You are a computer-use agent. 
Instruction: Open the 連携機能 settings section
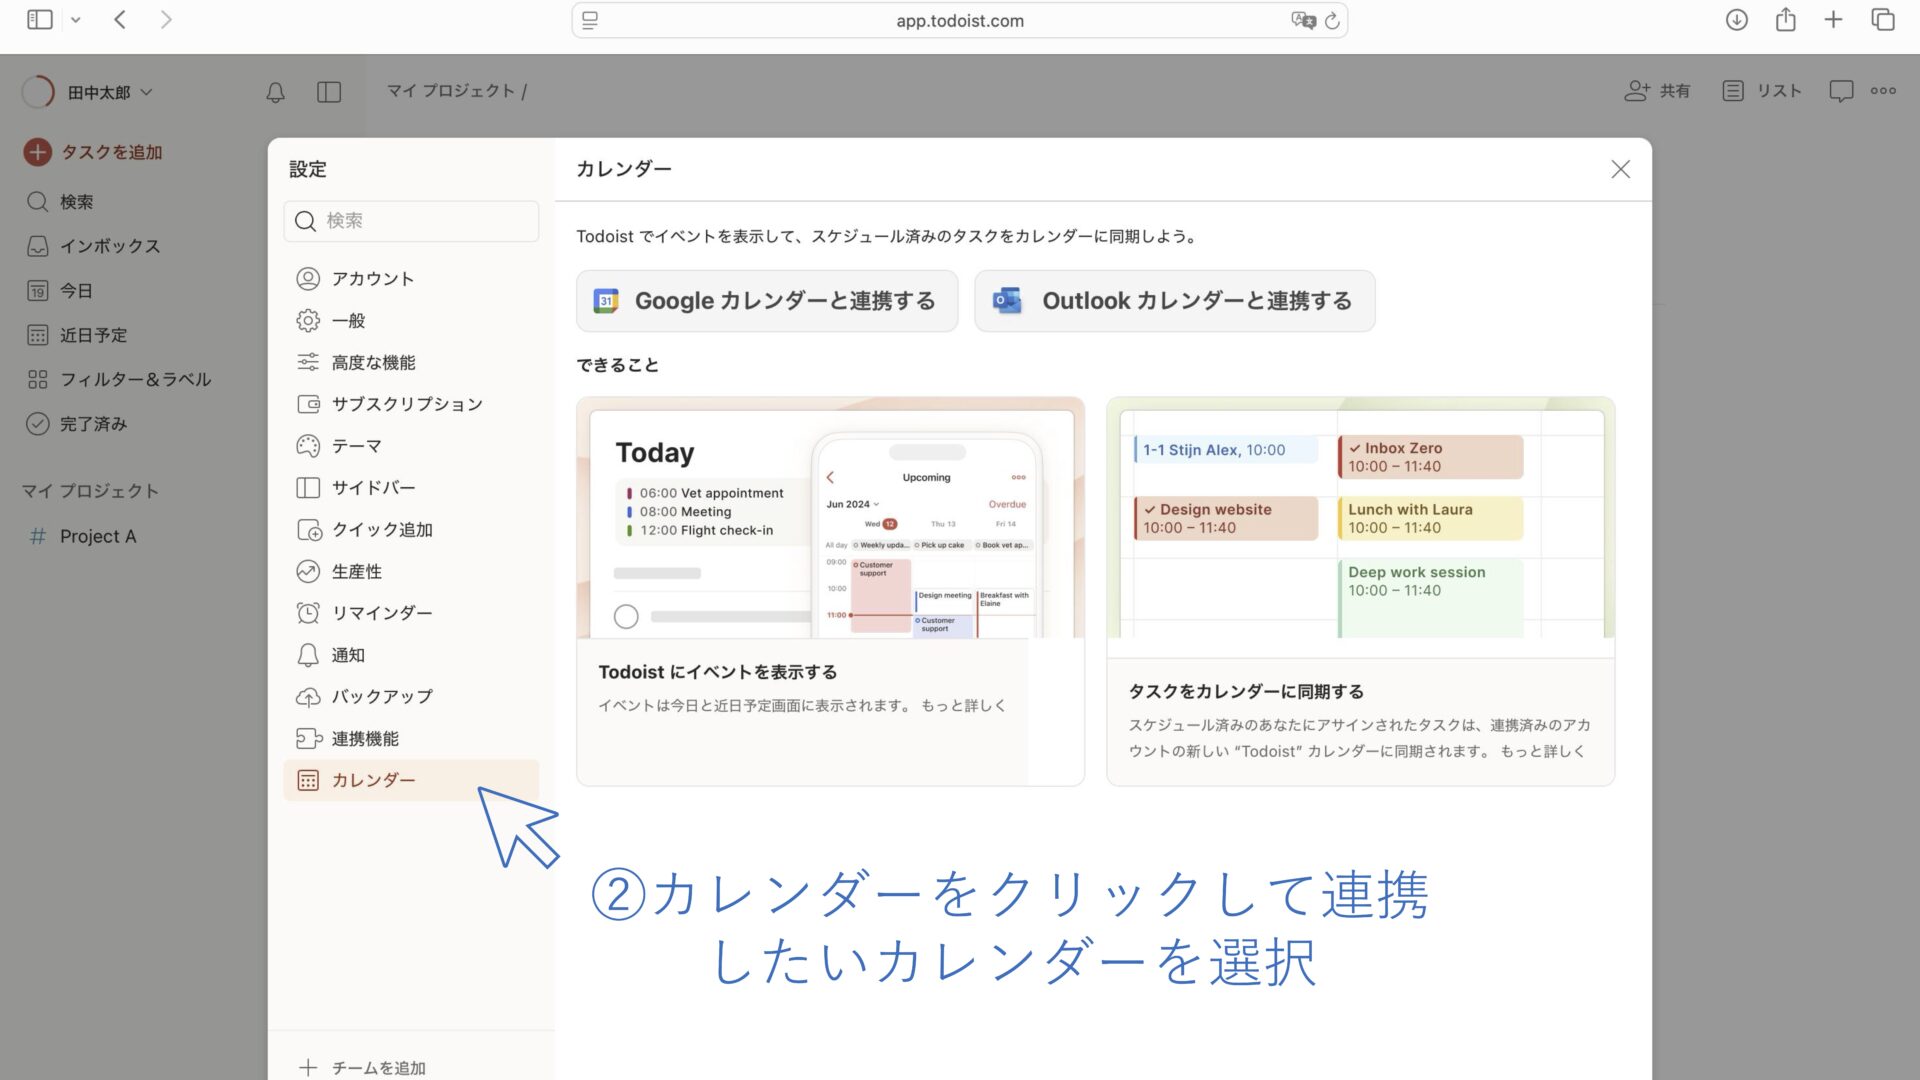coord(364,738)
